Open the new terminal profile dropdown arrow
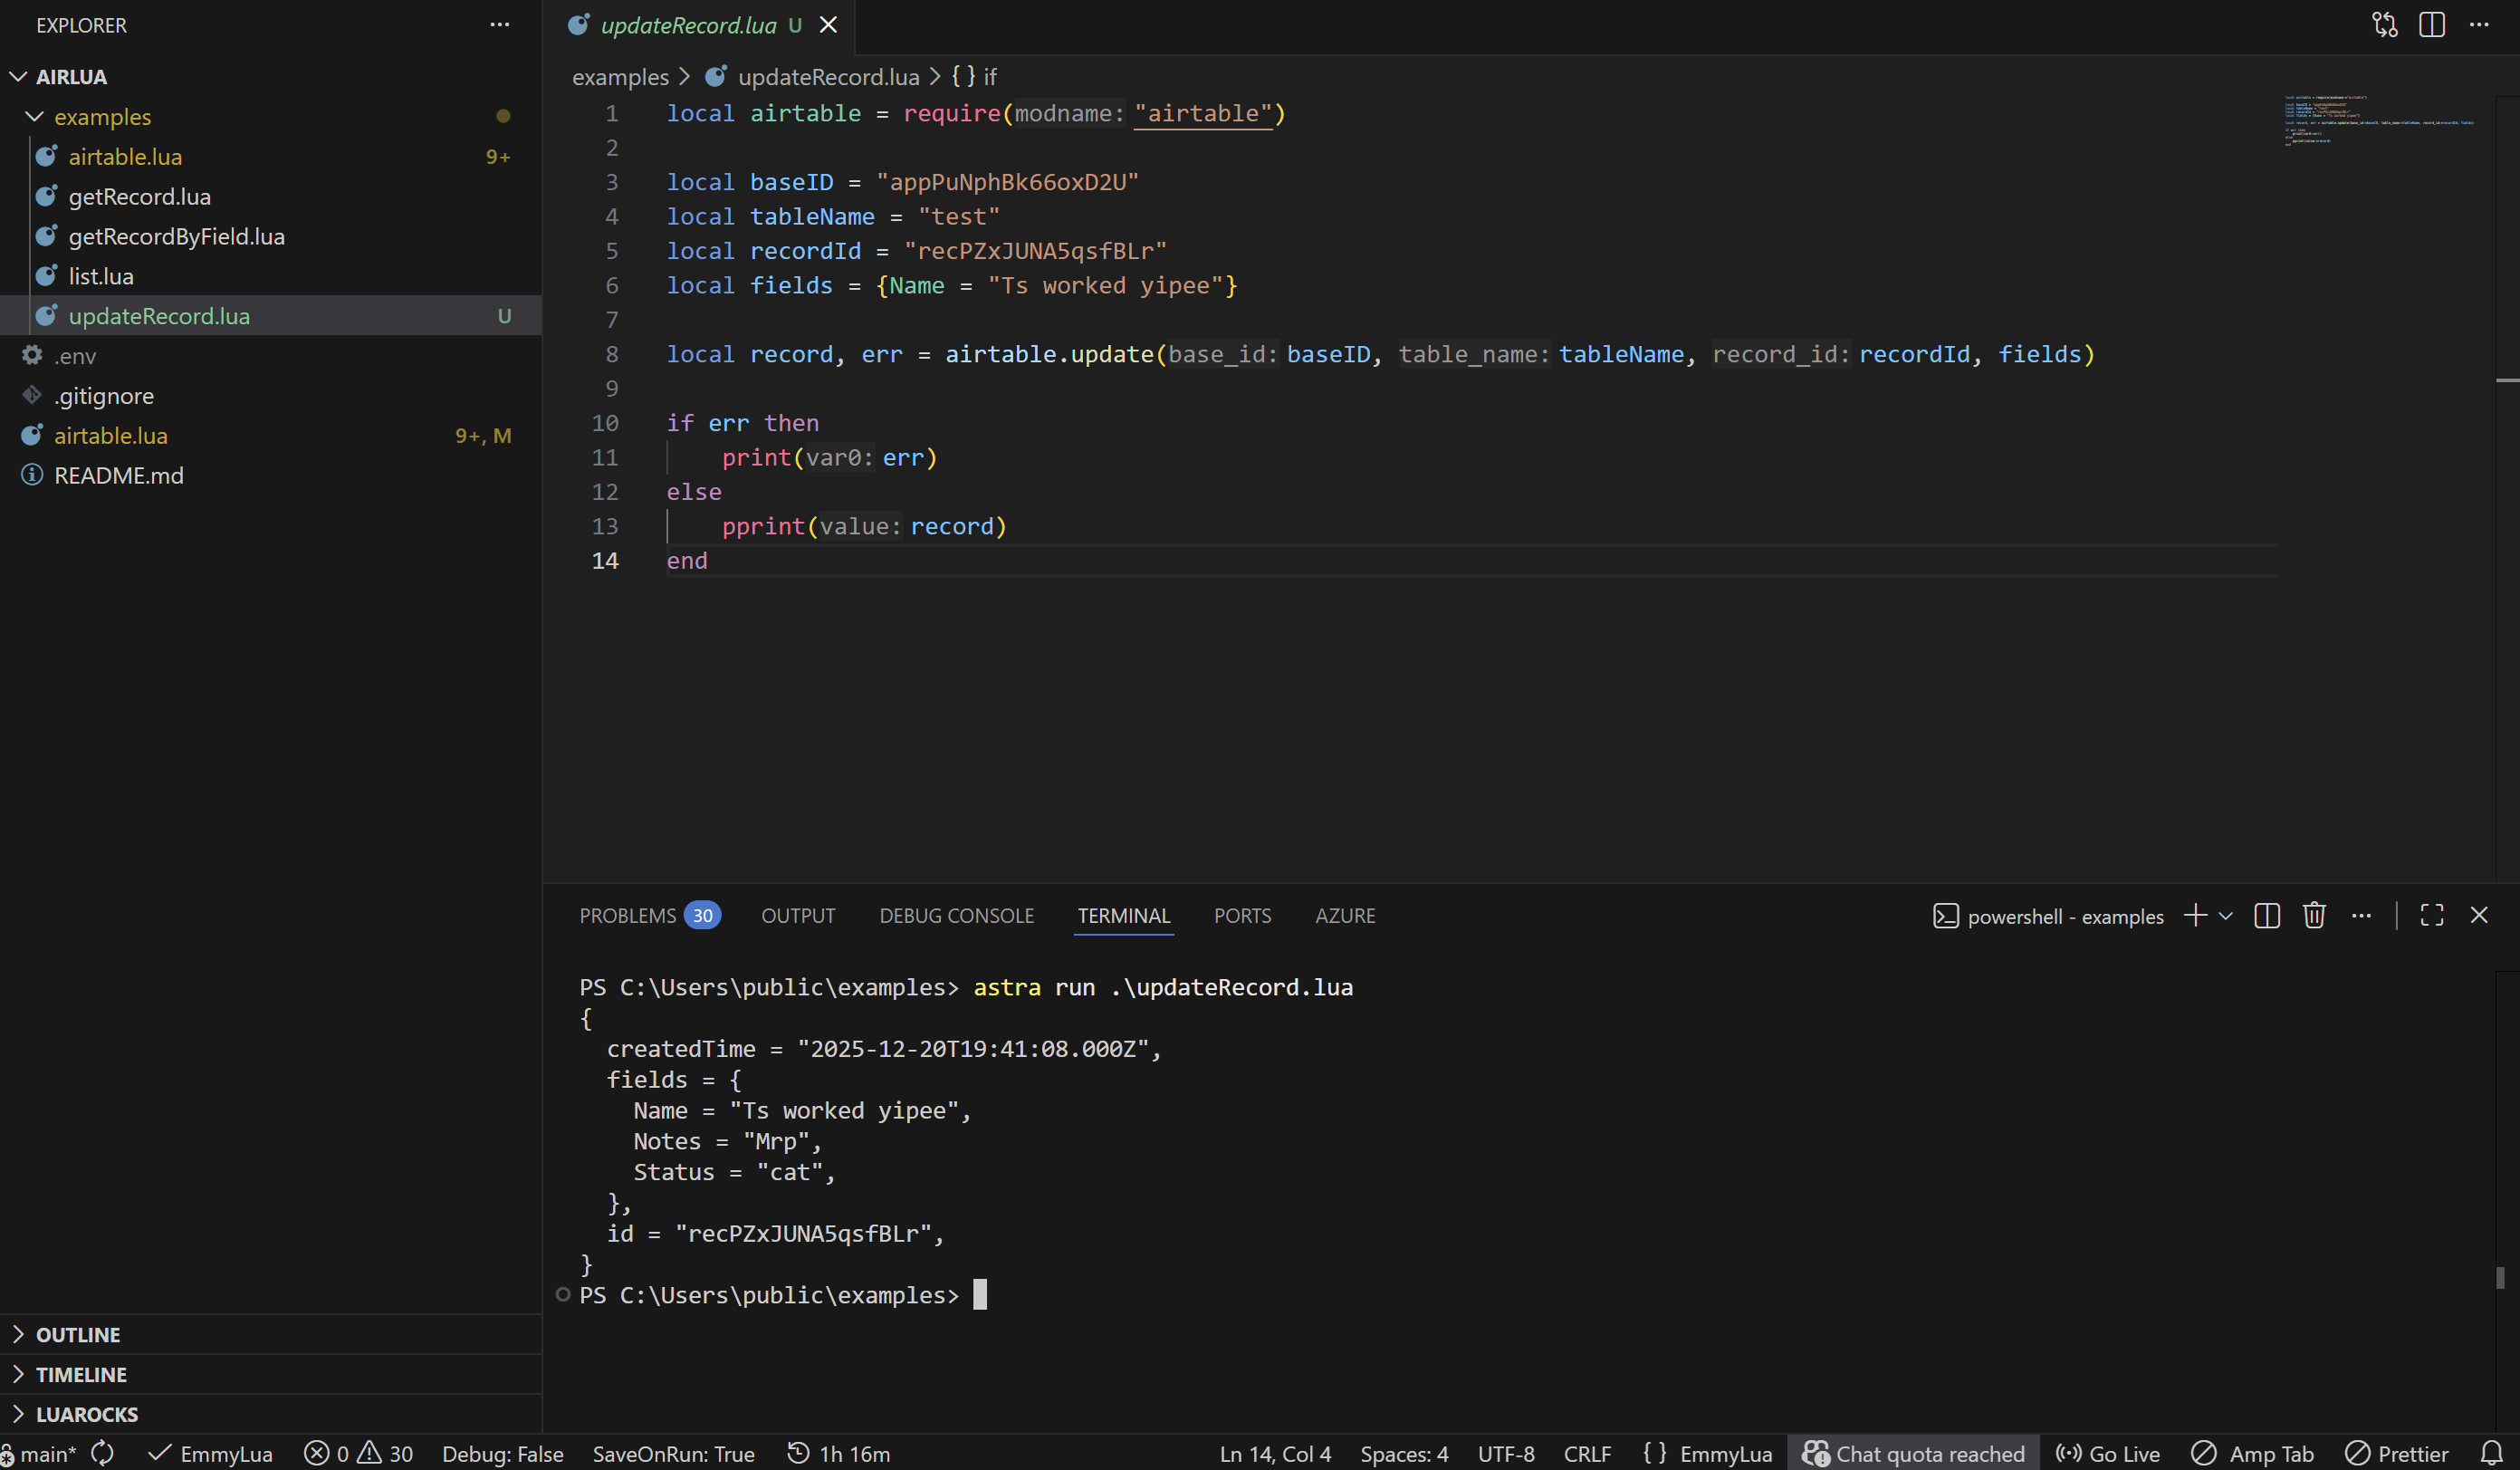Viewport: 2520px width, 1470px height. point(2225,915)
